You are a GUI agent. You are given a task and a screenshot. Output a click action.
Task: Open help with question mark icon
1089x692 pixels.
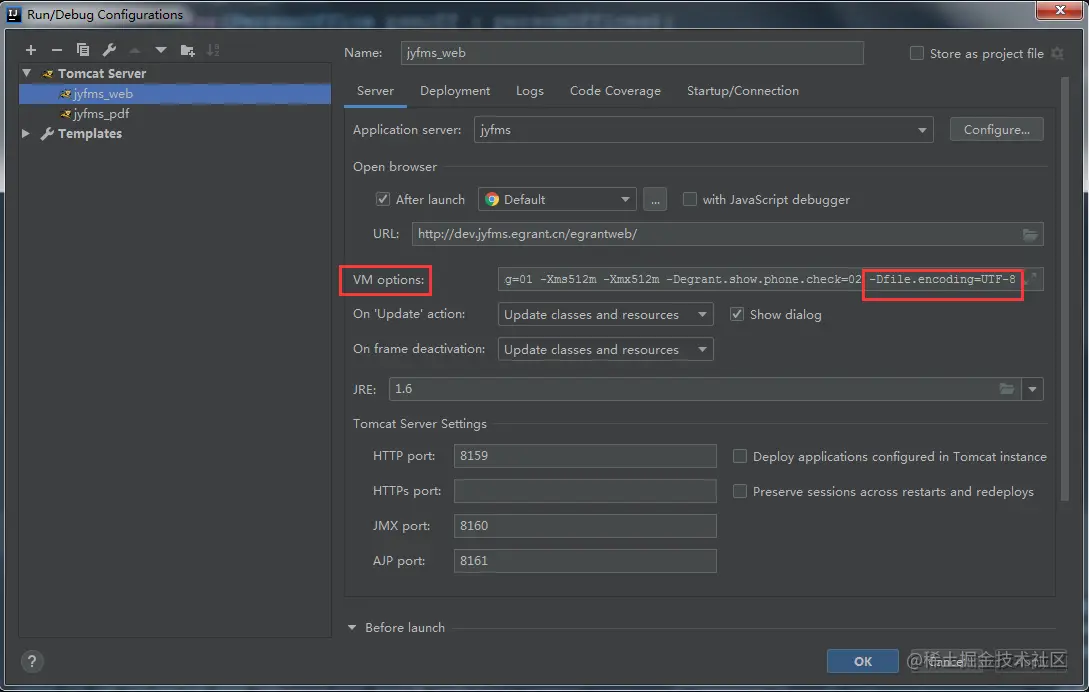(32, 661)
